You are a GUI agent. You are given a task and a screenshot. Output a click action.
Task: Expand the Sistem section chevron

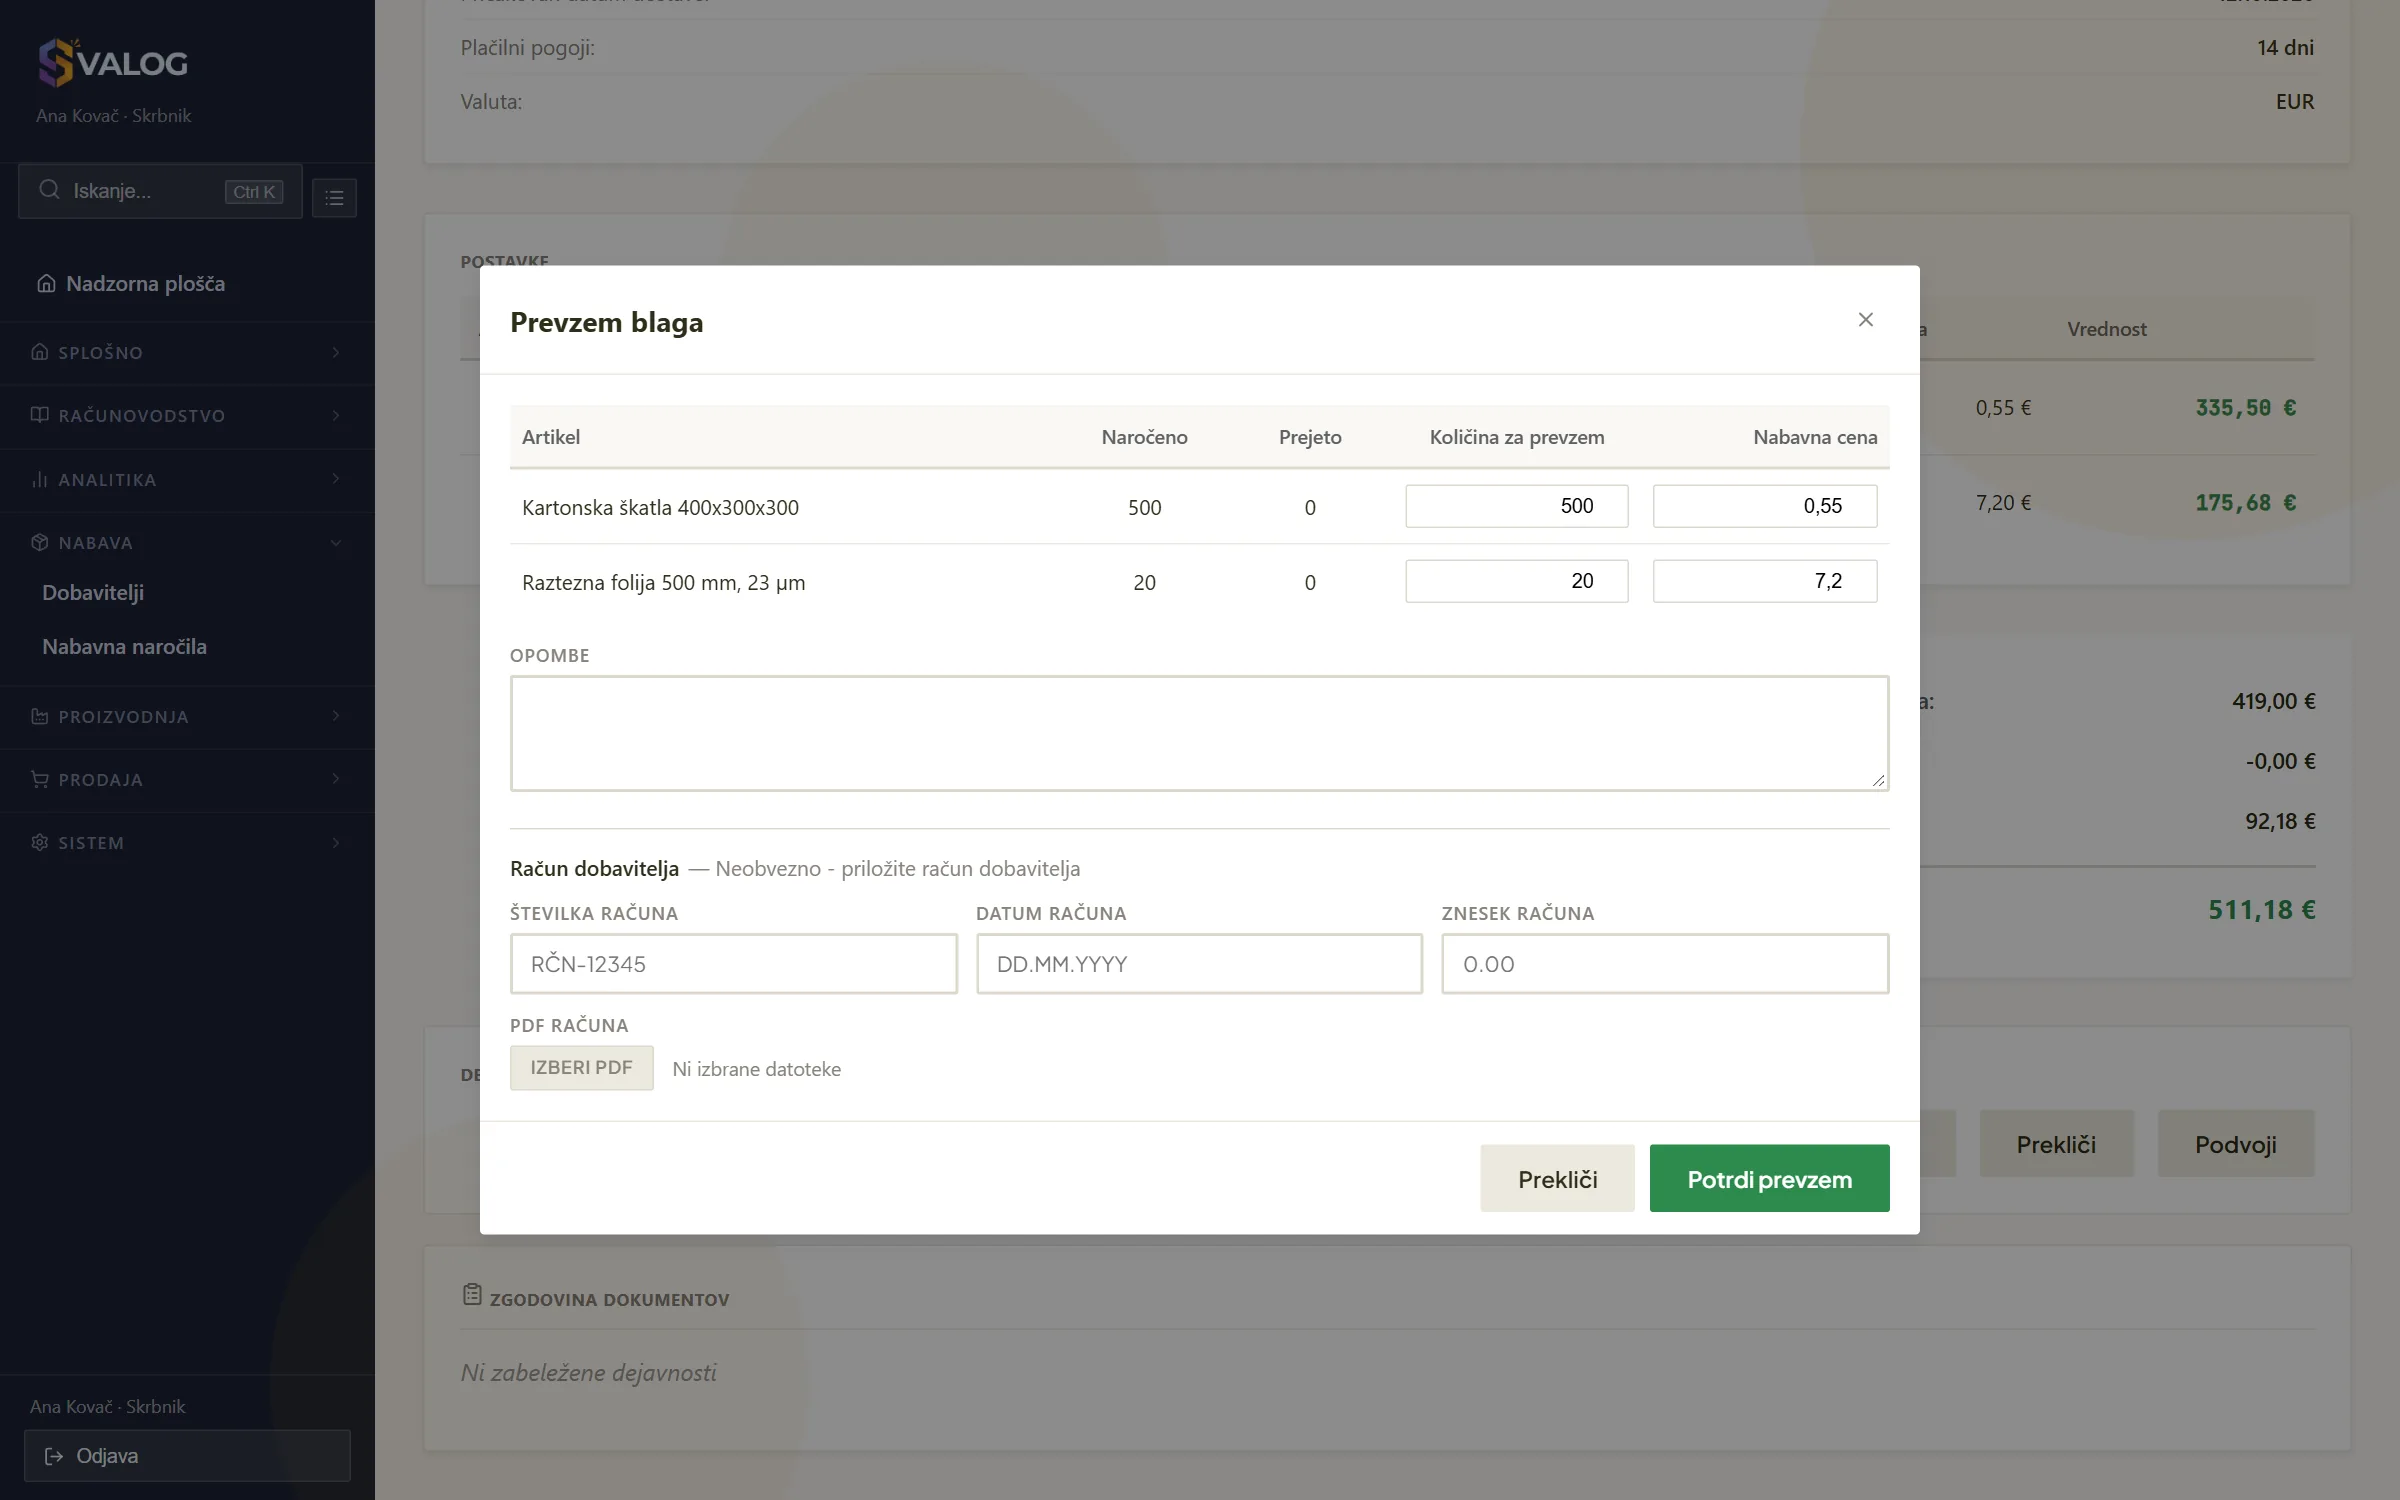pyautogui.click(x=336, y=842)
